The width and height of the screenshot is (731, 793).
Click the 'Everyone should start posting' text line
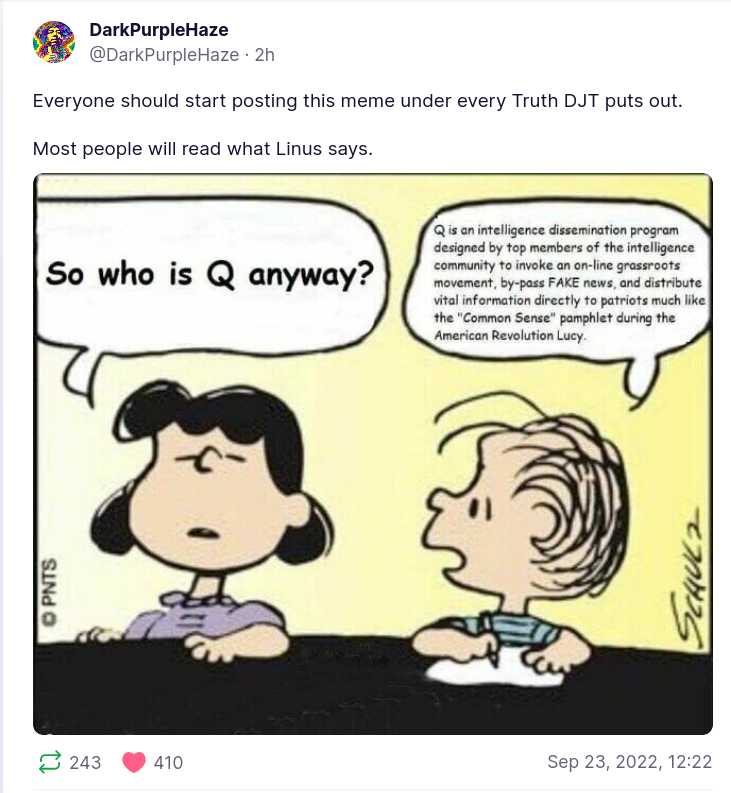click(x=358, y=101)
